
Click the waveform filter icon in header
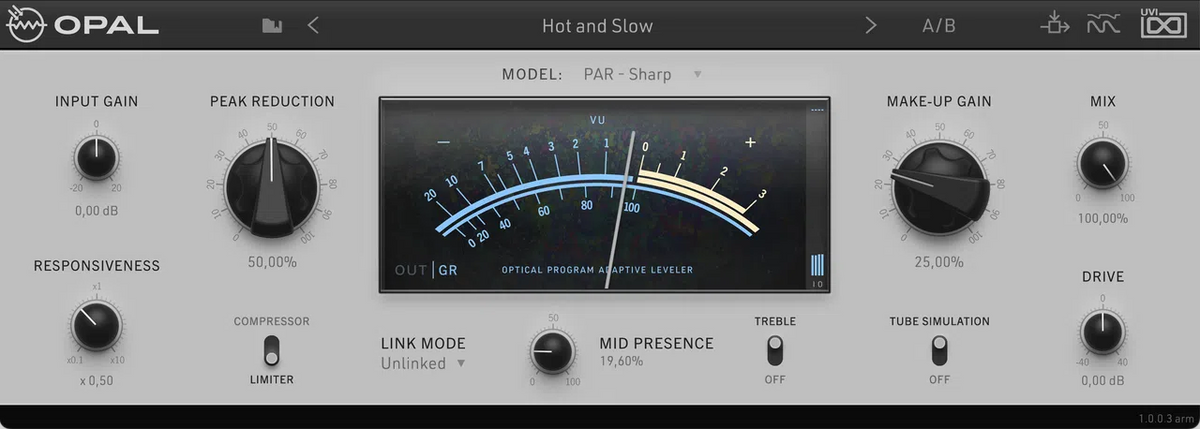[1102, 25]
